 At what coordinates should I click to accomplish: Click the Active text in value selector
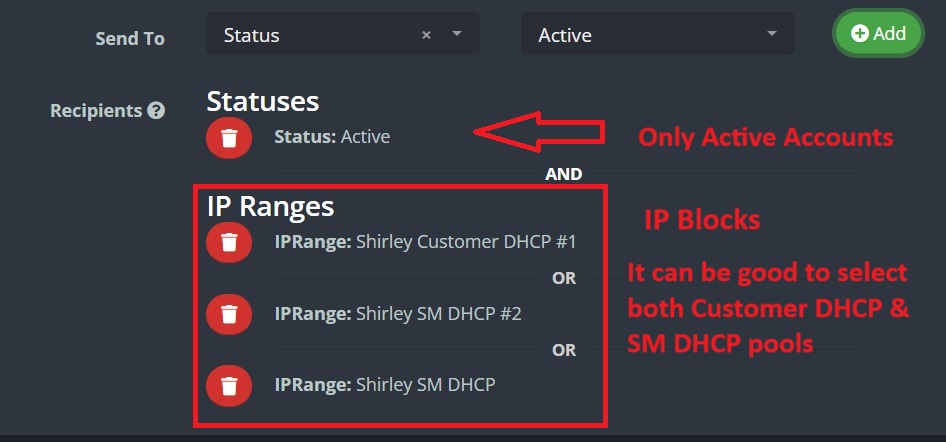565,36
